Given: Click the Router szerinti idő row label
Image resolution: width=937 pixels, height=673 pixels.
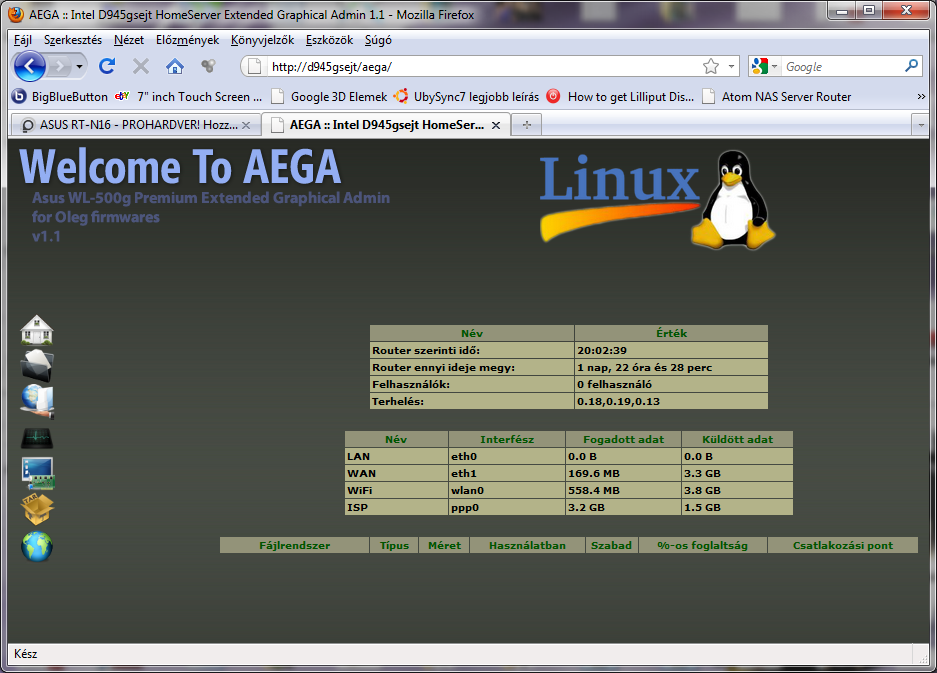Looking at the screenshot, I should [x=425, y=350].
